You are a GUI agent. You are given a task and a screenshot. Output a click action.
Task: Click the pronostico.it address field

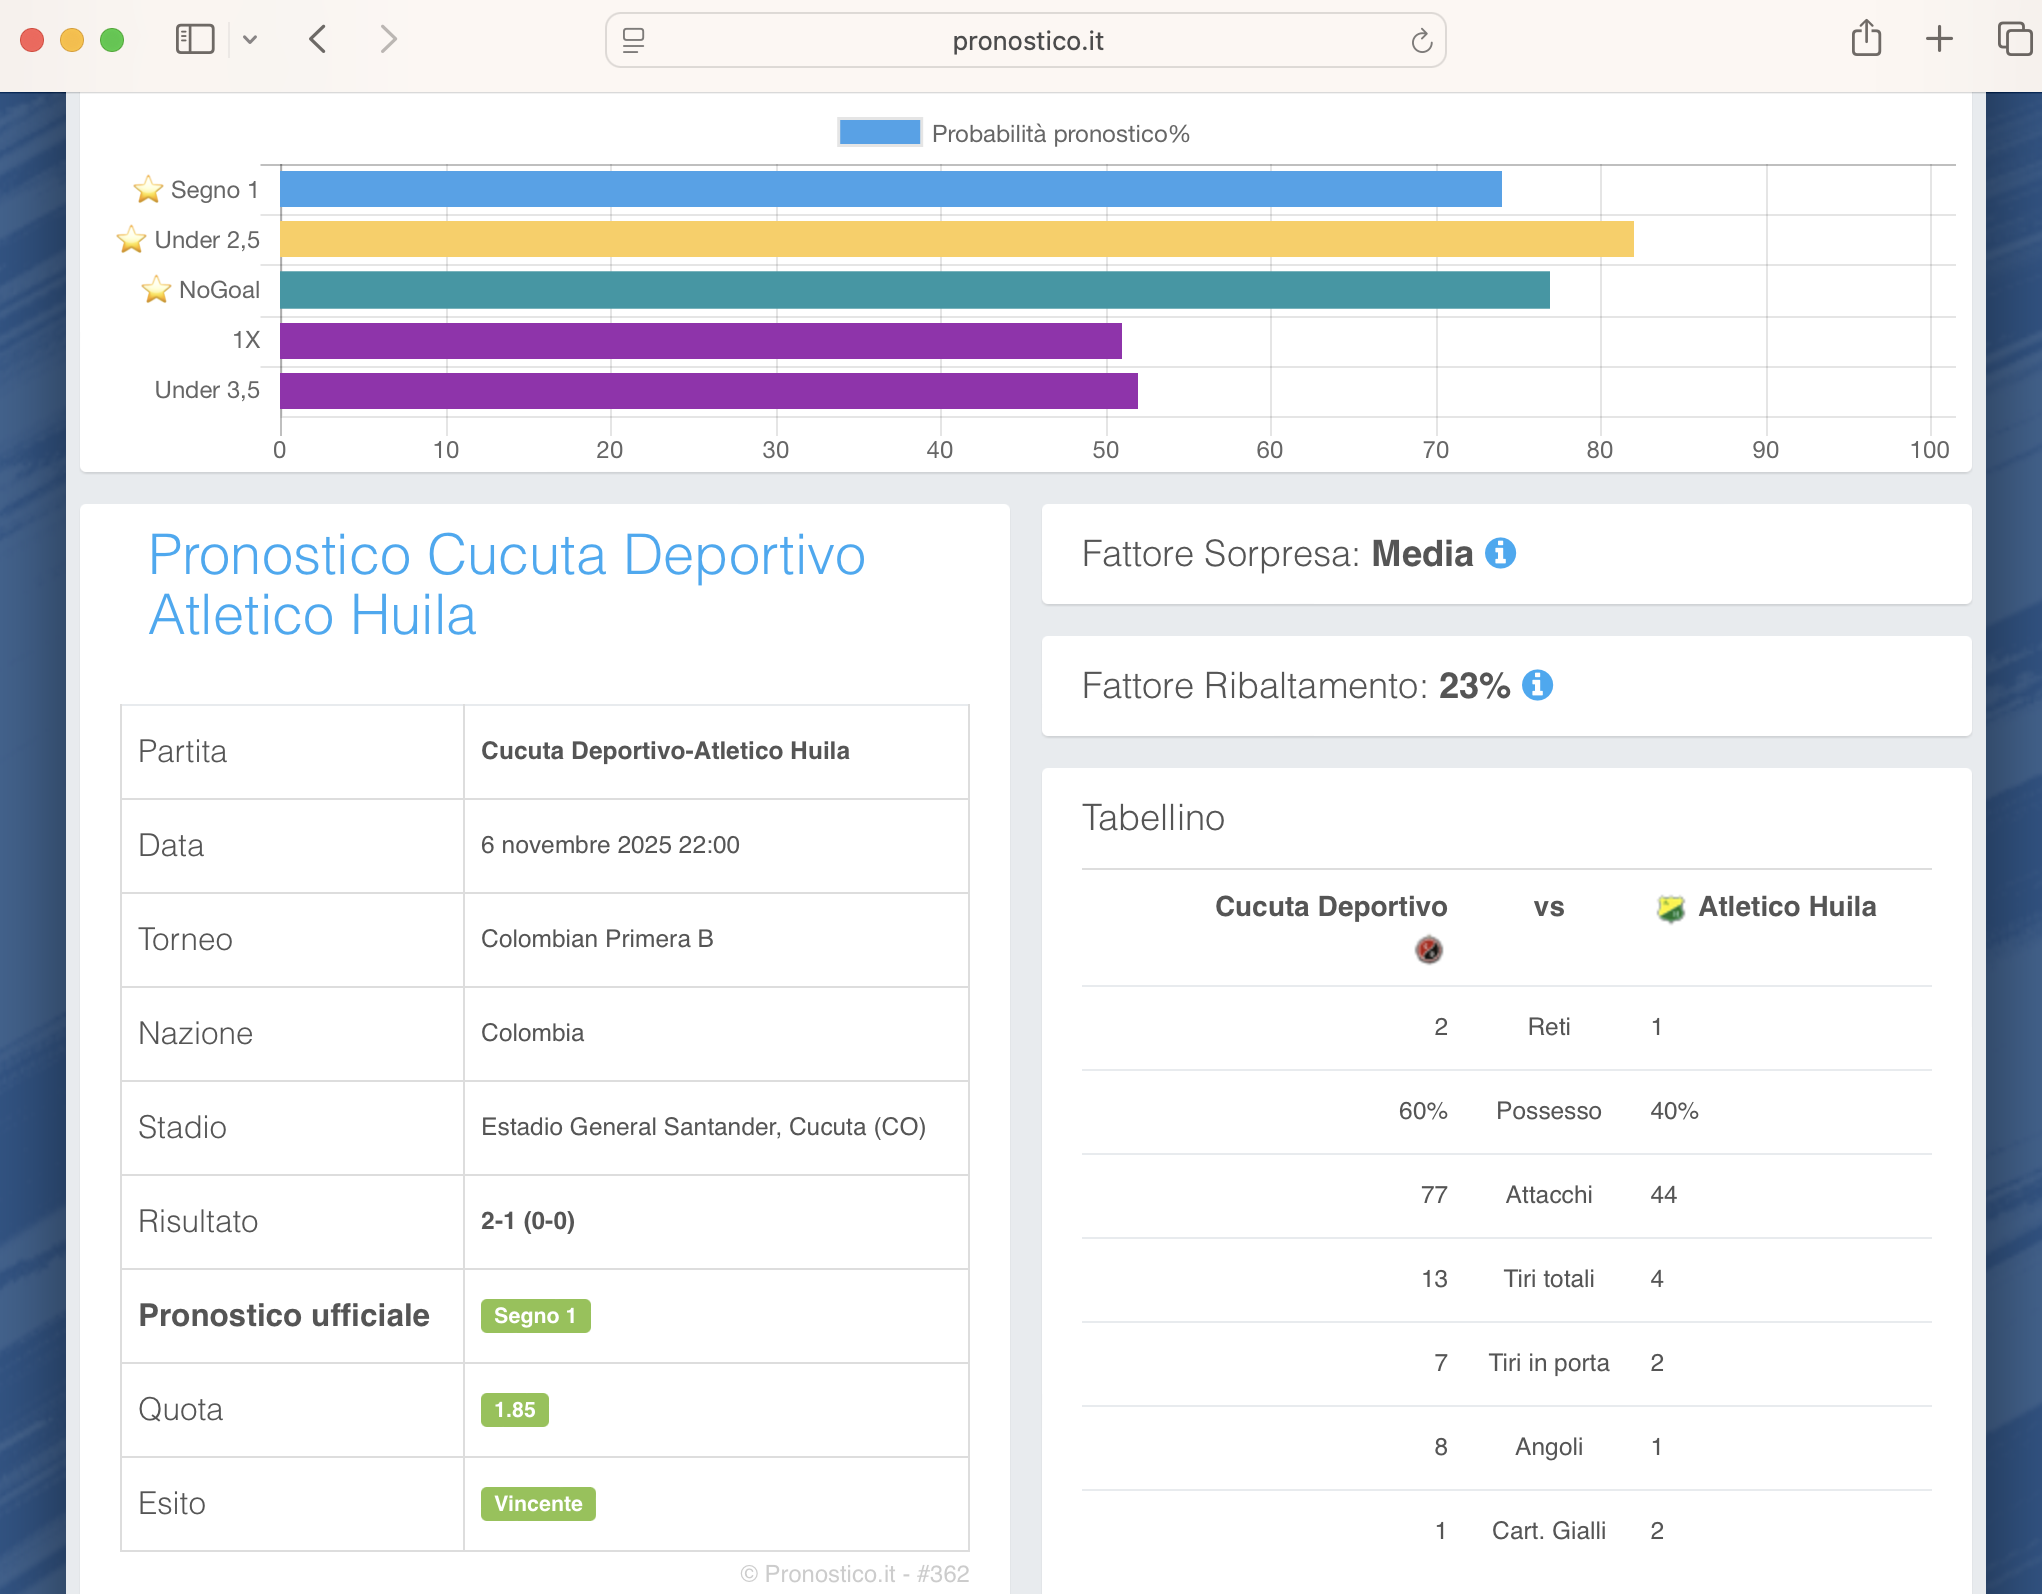[1027, 41]
